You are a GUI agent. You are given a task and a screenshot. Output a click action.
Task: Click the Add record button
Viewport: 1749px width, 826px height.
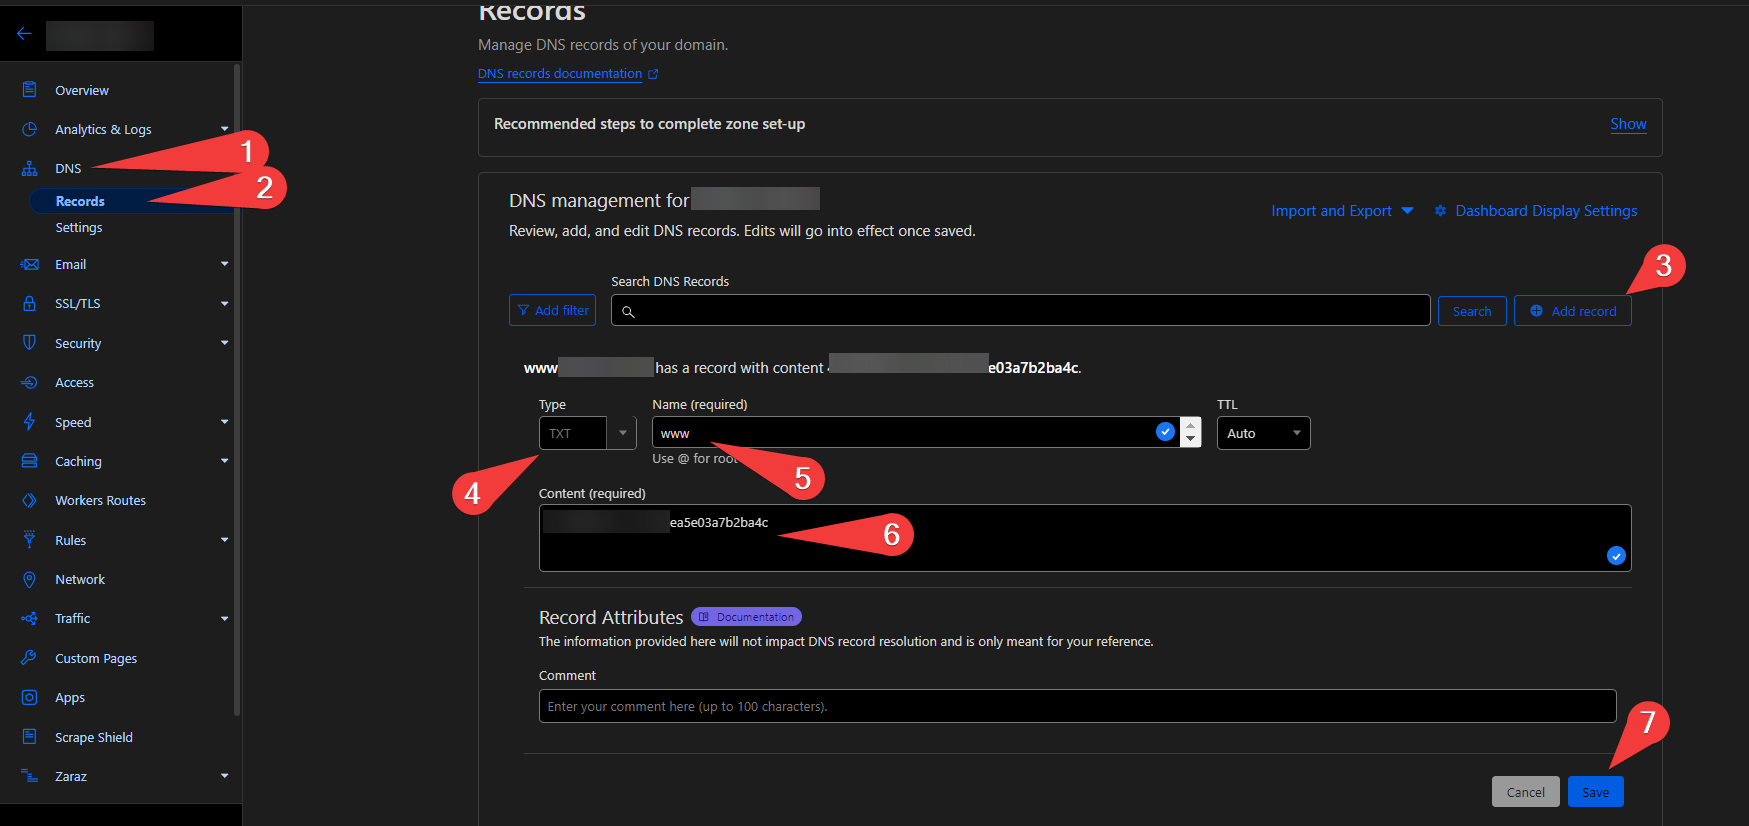1572,311
